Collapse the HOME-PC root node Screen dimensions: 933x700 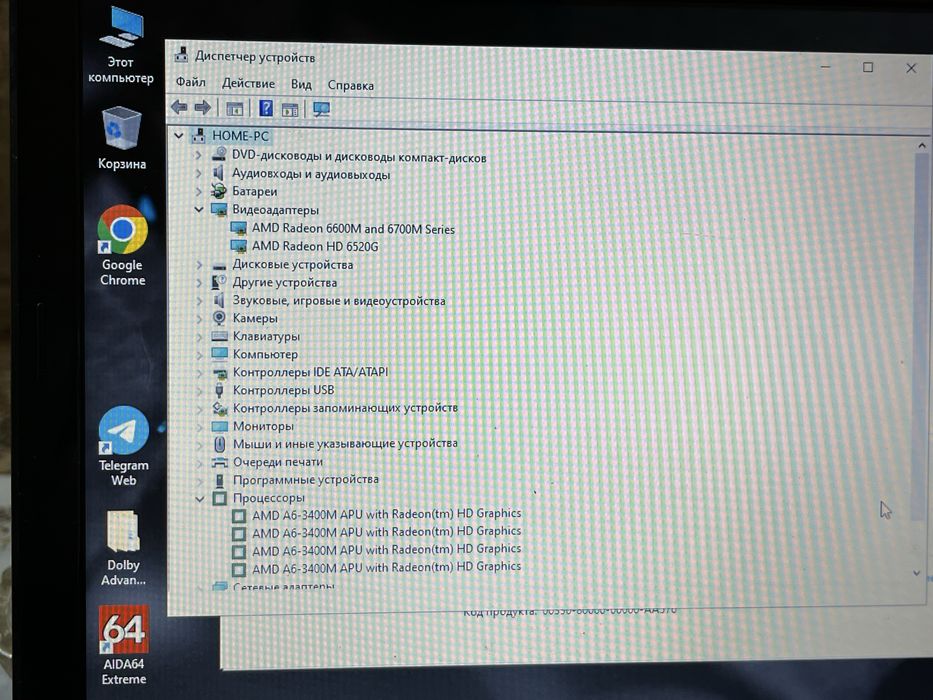coord(178,136)
